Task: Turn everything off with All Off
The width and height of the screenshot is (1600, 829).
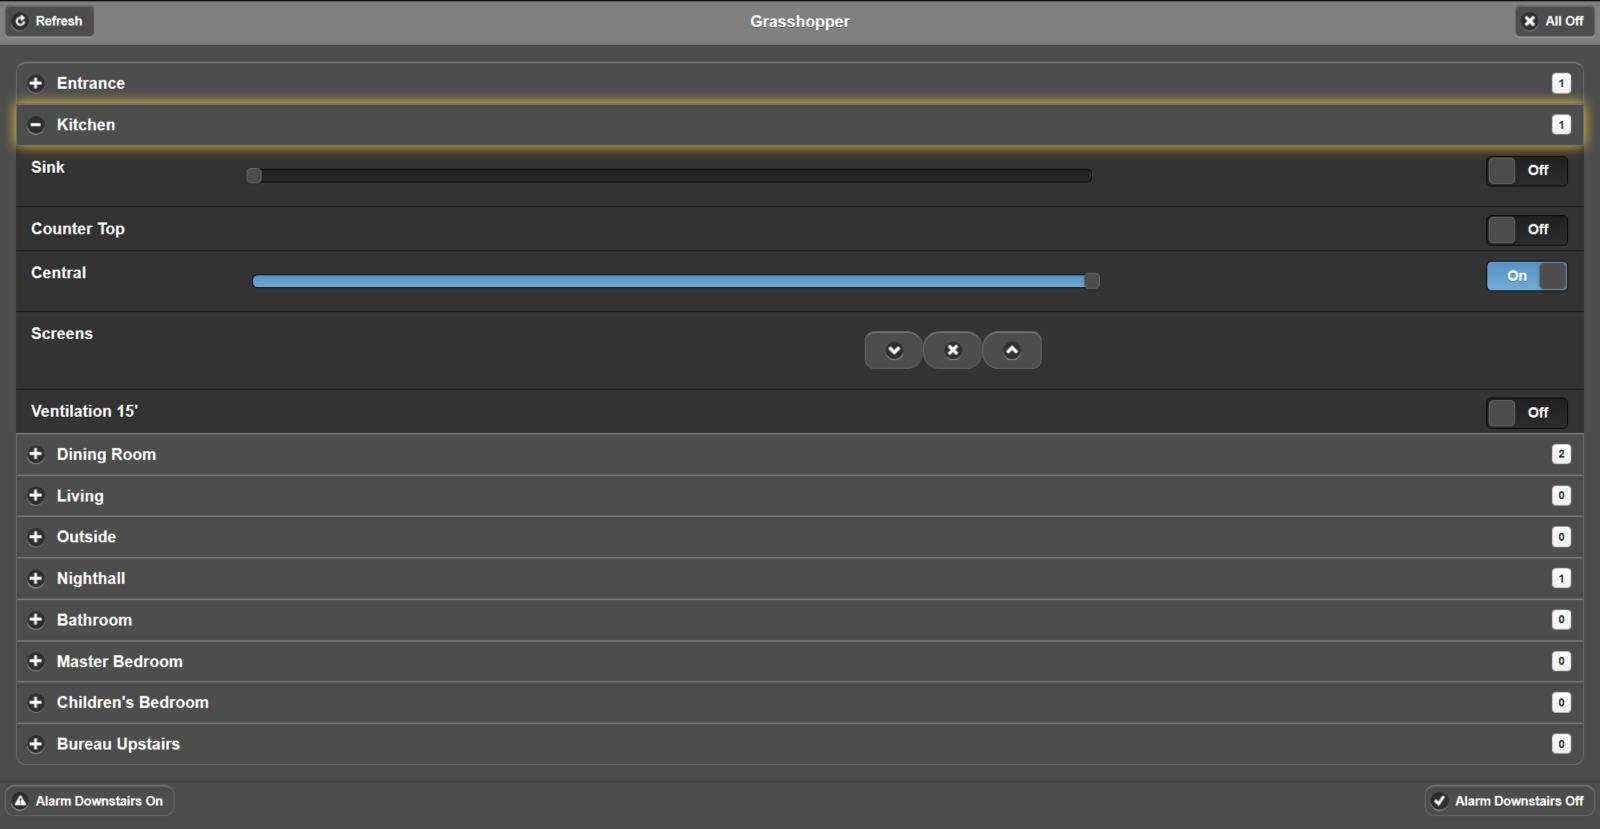Action: point(1554,21)
